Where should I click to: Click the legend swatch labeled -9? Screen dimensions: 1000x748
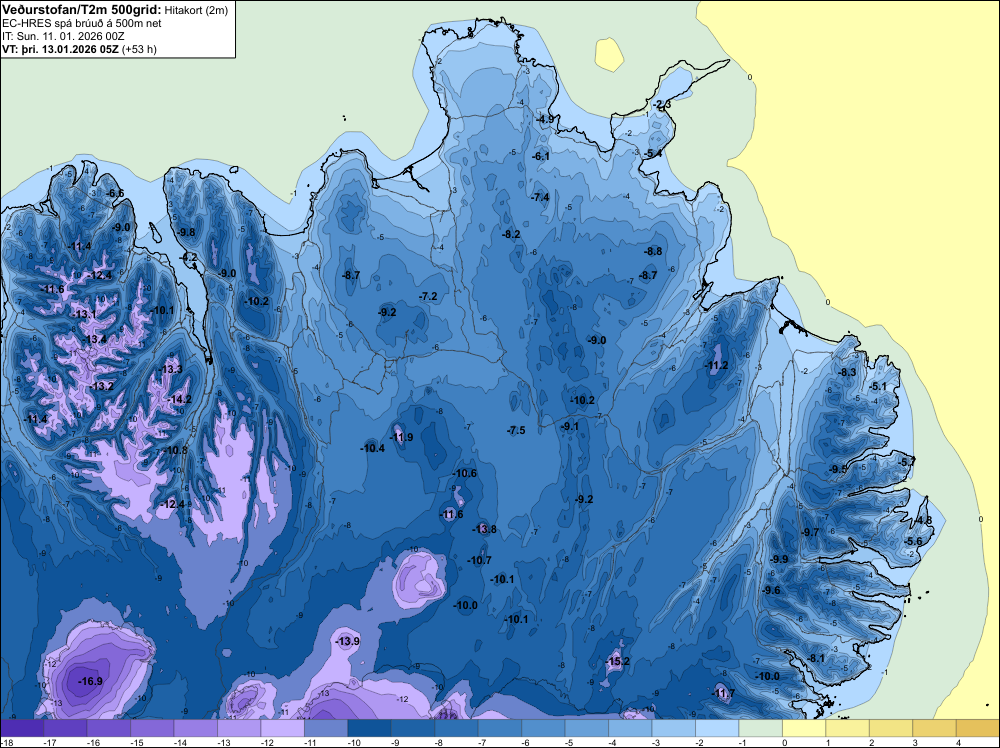[413, 728]
